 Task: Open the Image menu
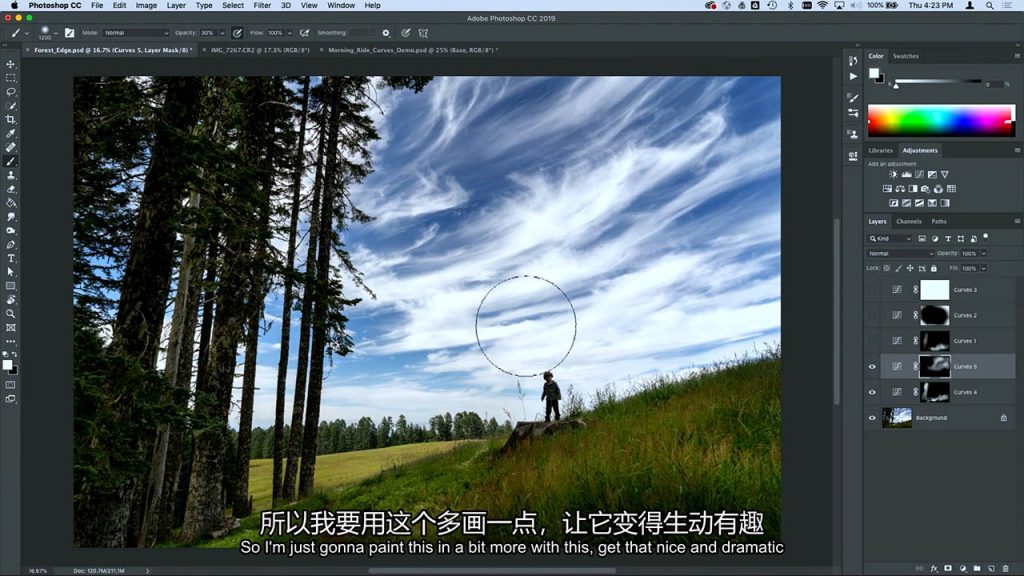click(x=146, y=5)
